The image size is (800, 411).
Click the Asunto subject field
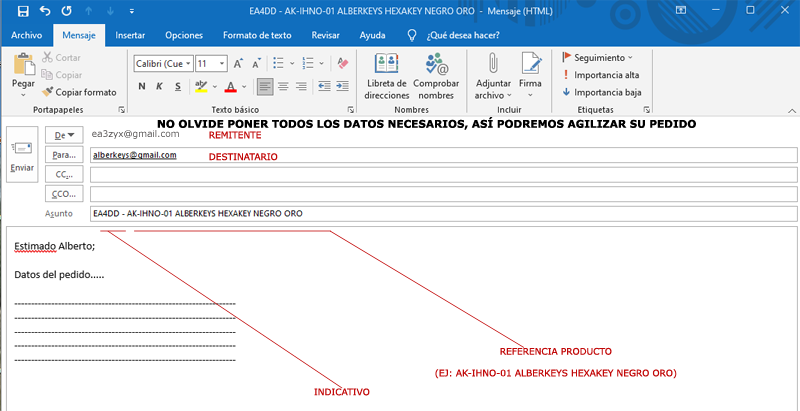pyautogui.click(x=444, y=214)
